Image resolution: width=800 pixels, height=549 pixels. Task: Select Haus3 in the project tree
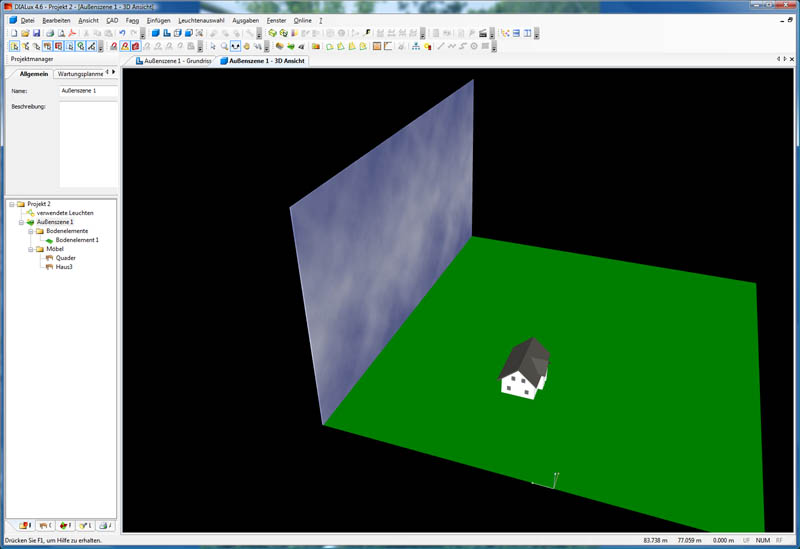[64, 267]
